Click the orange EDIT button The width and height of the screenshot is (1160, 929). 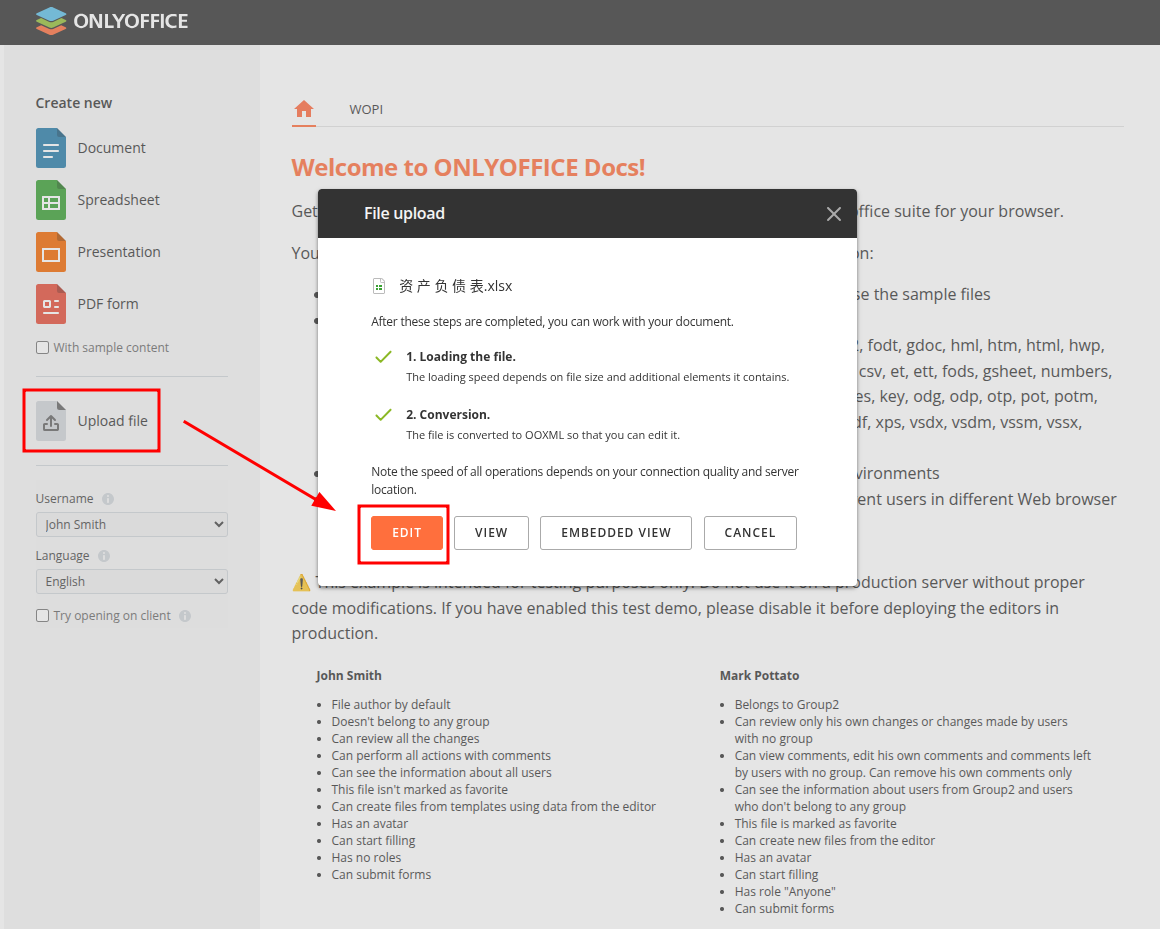tap(407, 533)
